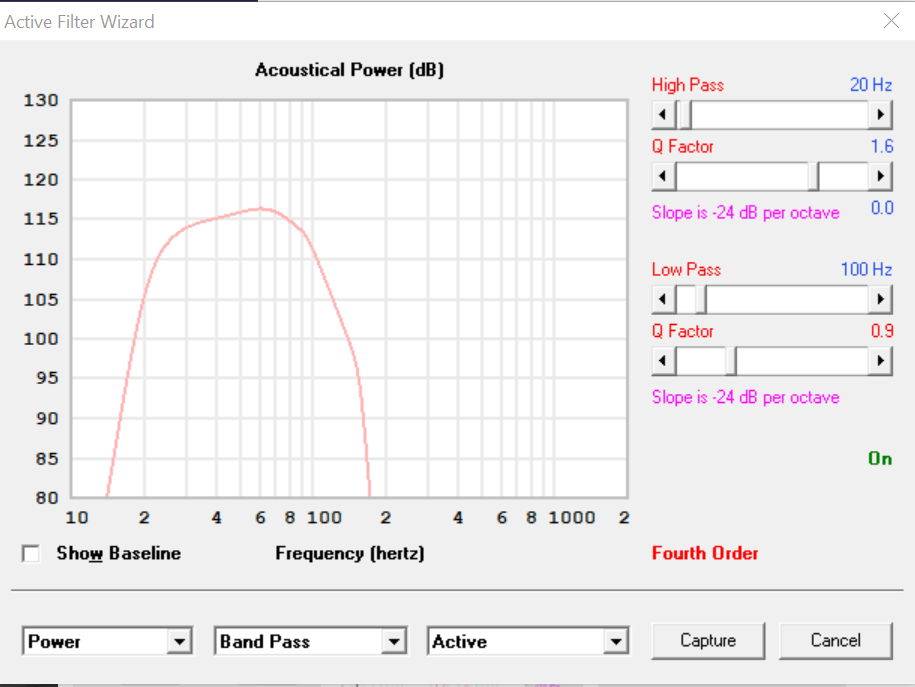The height and width of the screenshot is (687, 915).
Task: Click the Acoustical Power (dB) chart title
Action: coord(350,70)
